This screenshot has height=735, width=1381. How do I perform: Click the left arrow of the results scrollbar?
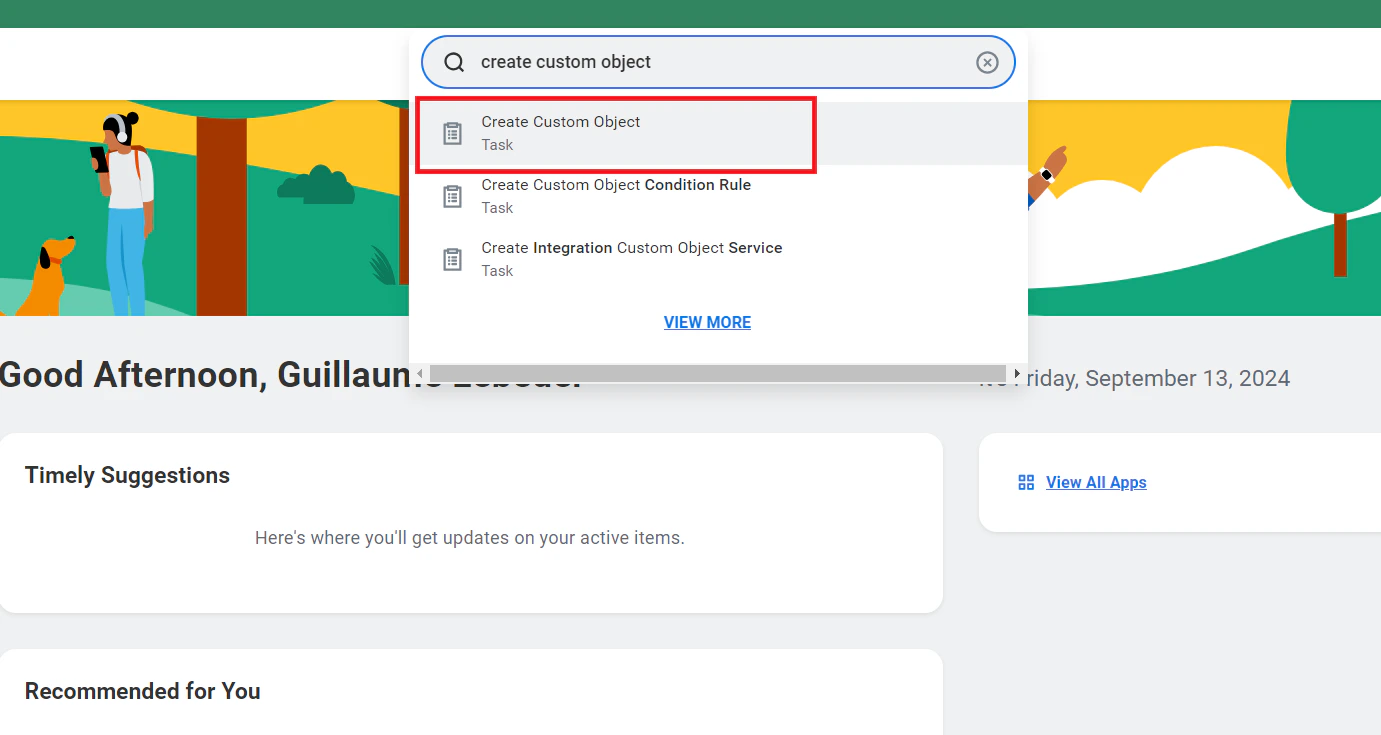tap(419, 371)
